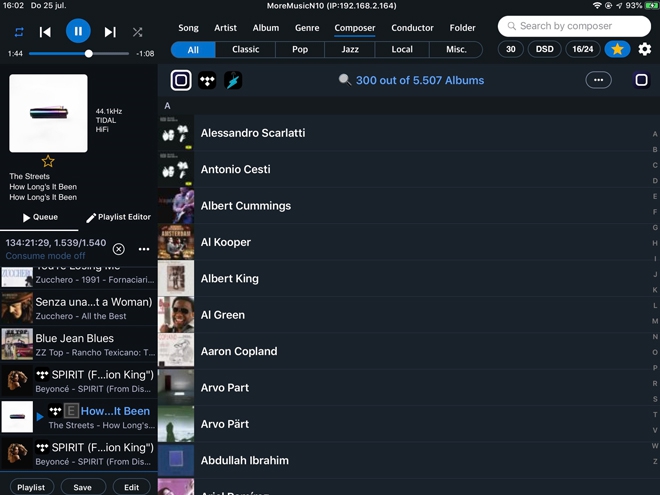The width and height of the screenshot is (660, 495).
Task: Open the 300 out of 5.507 Albums link
Action: point(420,80)
